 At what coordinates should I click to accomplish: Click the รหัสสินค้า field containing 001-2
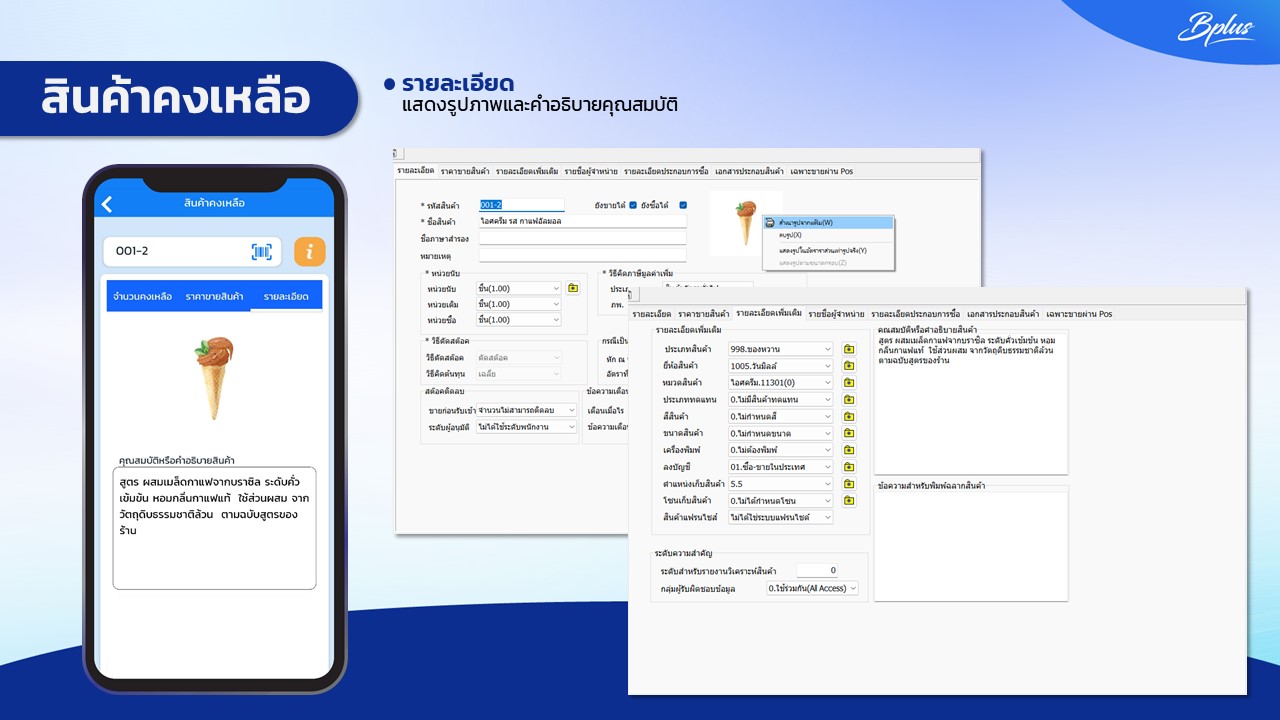[x=522, y=205]
